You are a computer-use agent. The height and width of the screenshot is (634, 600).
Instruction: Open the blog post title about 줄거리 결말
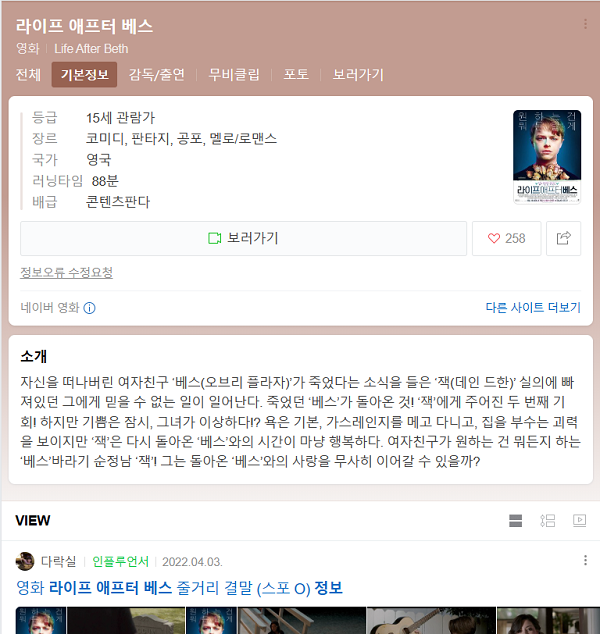179,588
